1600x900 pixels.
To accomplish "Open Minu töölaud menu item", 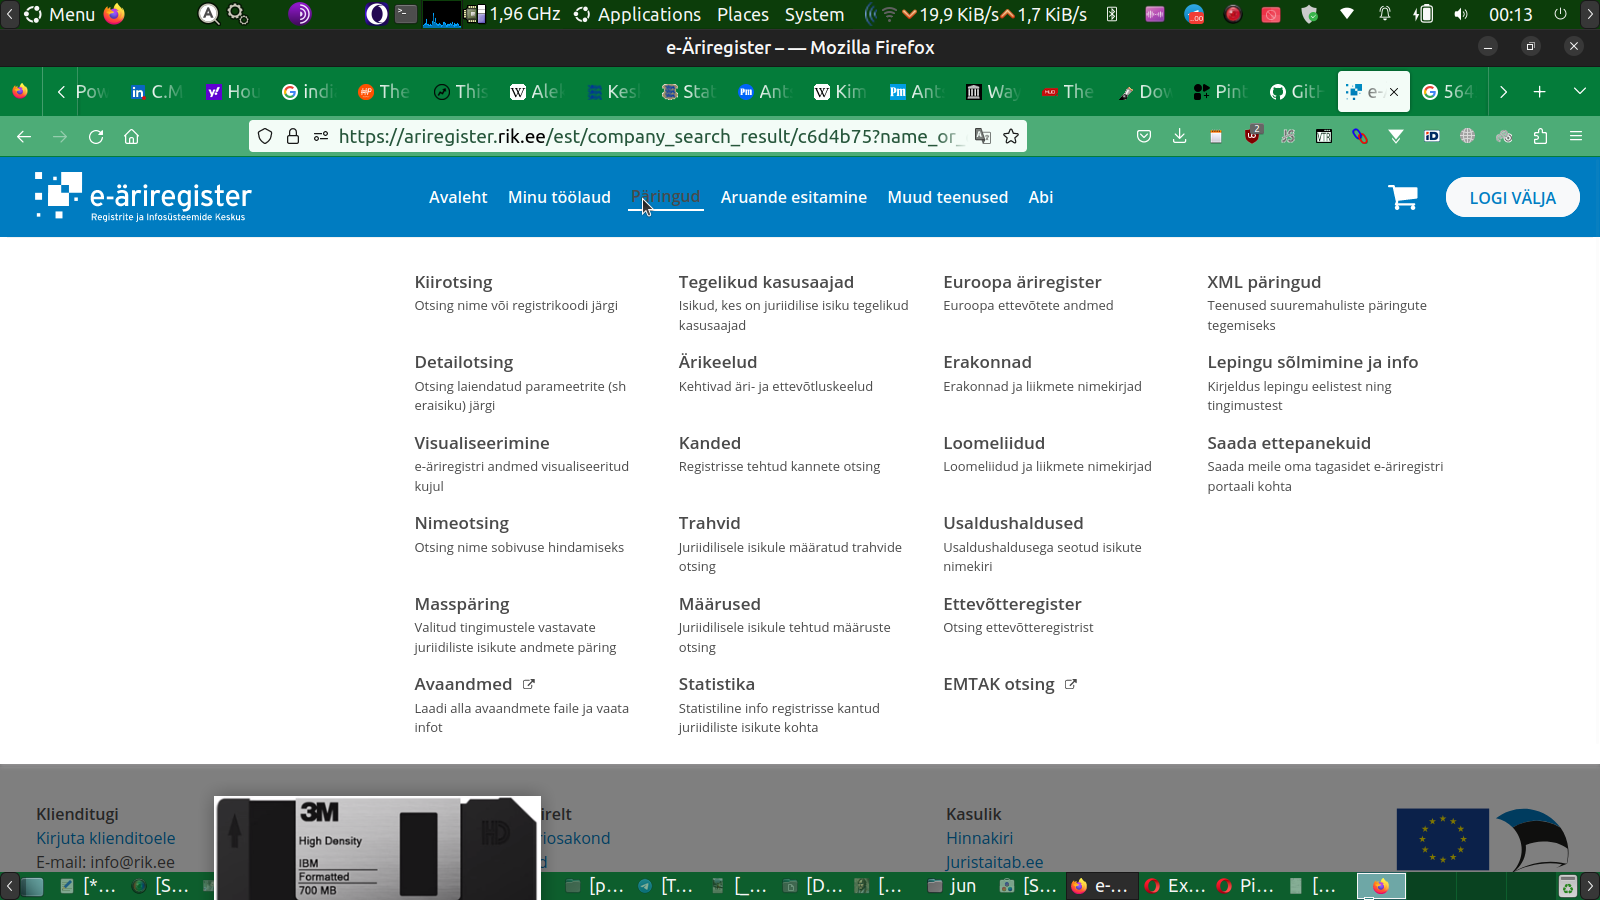I will coord(559,197).
